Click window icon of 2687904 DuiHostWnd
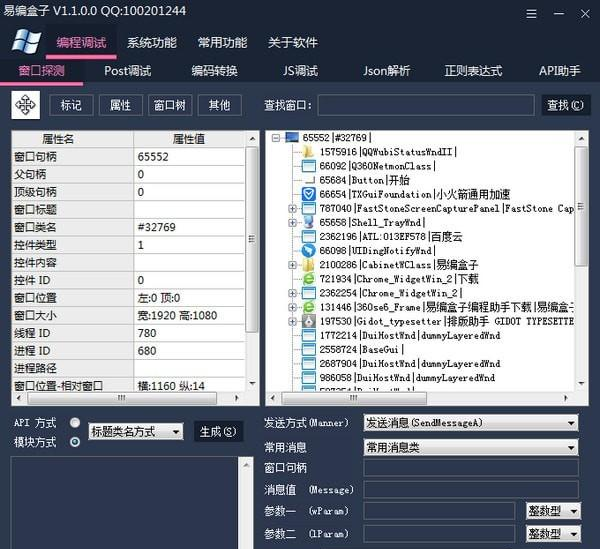 point(308,364)
